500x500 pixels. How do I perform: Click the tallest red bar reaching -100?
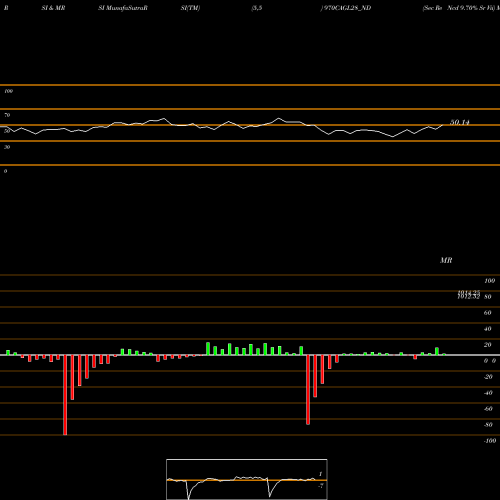click(x=65, y=395)
